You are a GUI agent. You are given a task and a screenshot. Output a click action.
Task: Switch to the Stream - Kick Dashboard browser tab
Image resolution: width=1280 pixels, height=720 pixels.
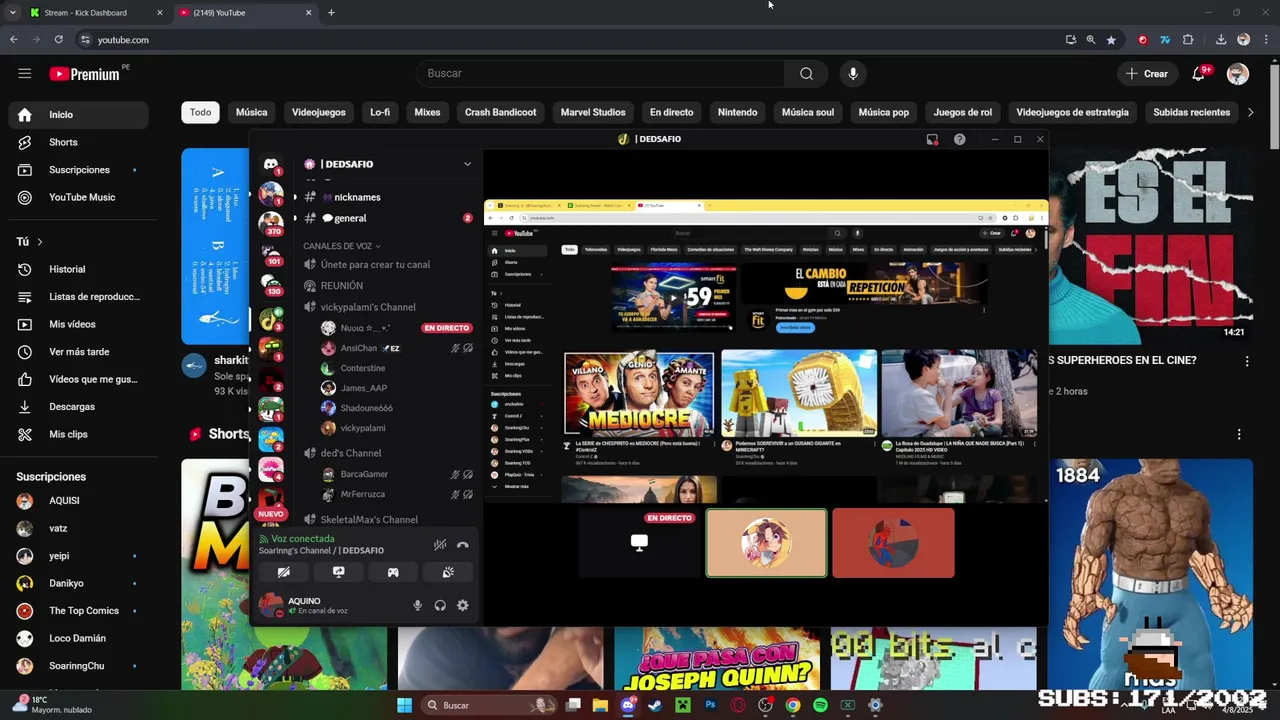point(96,13)
